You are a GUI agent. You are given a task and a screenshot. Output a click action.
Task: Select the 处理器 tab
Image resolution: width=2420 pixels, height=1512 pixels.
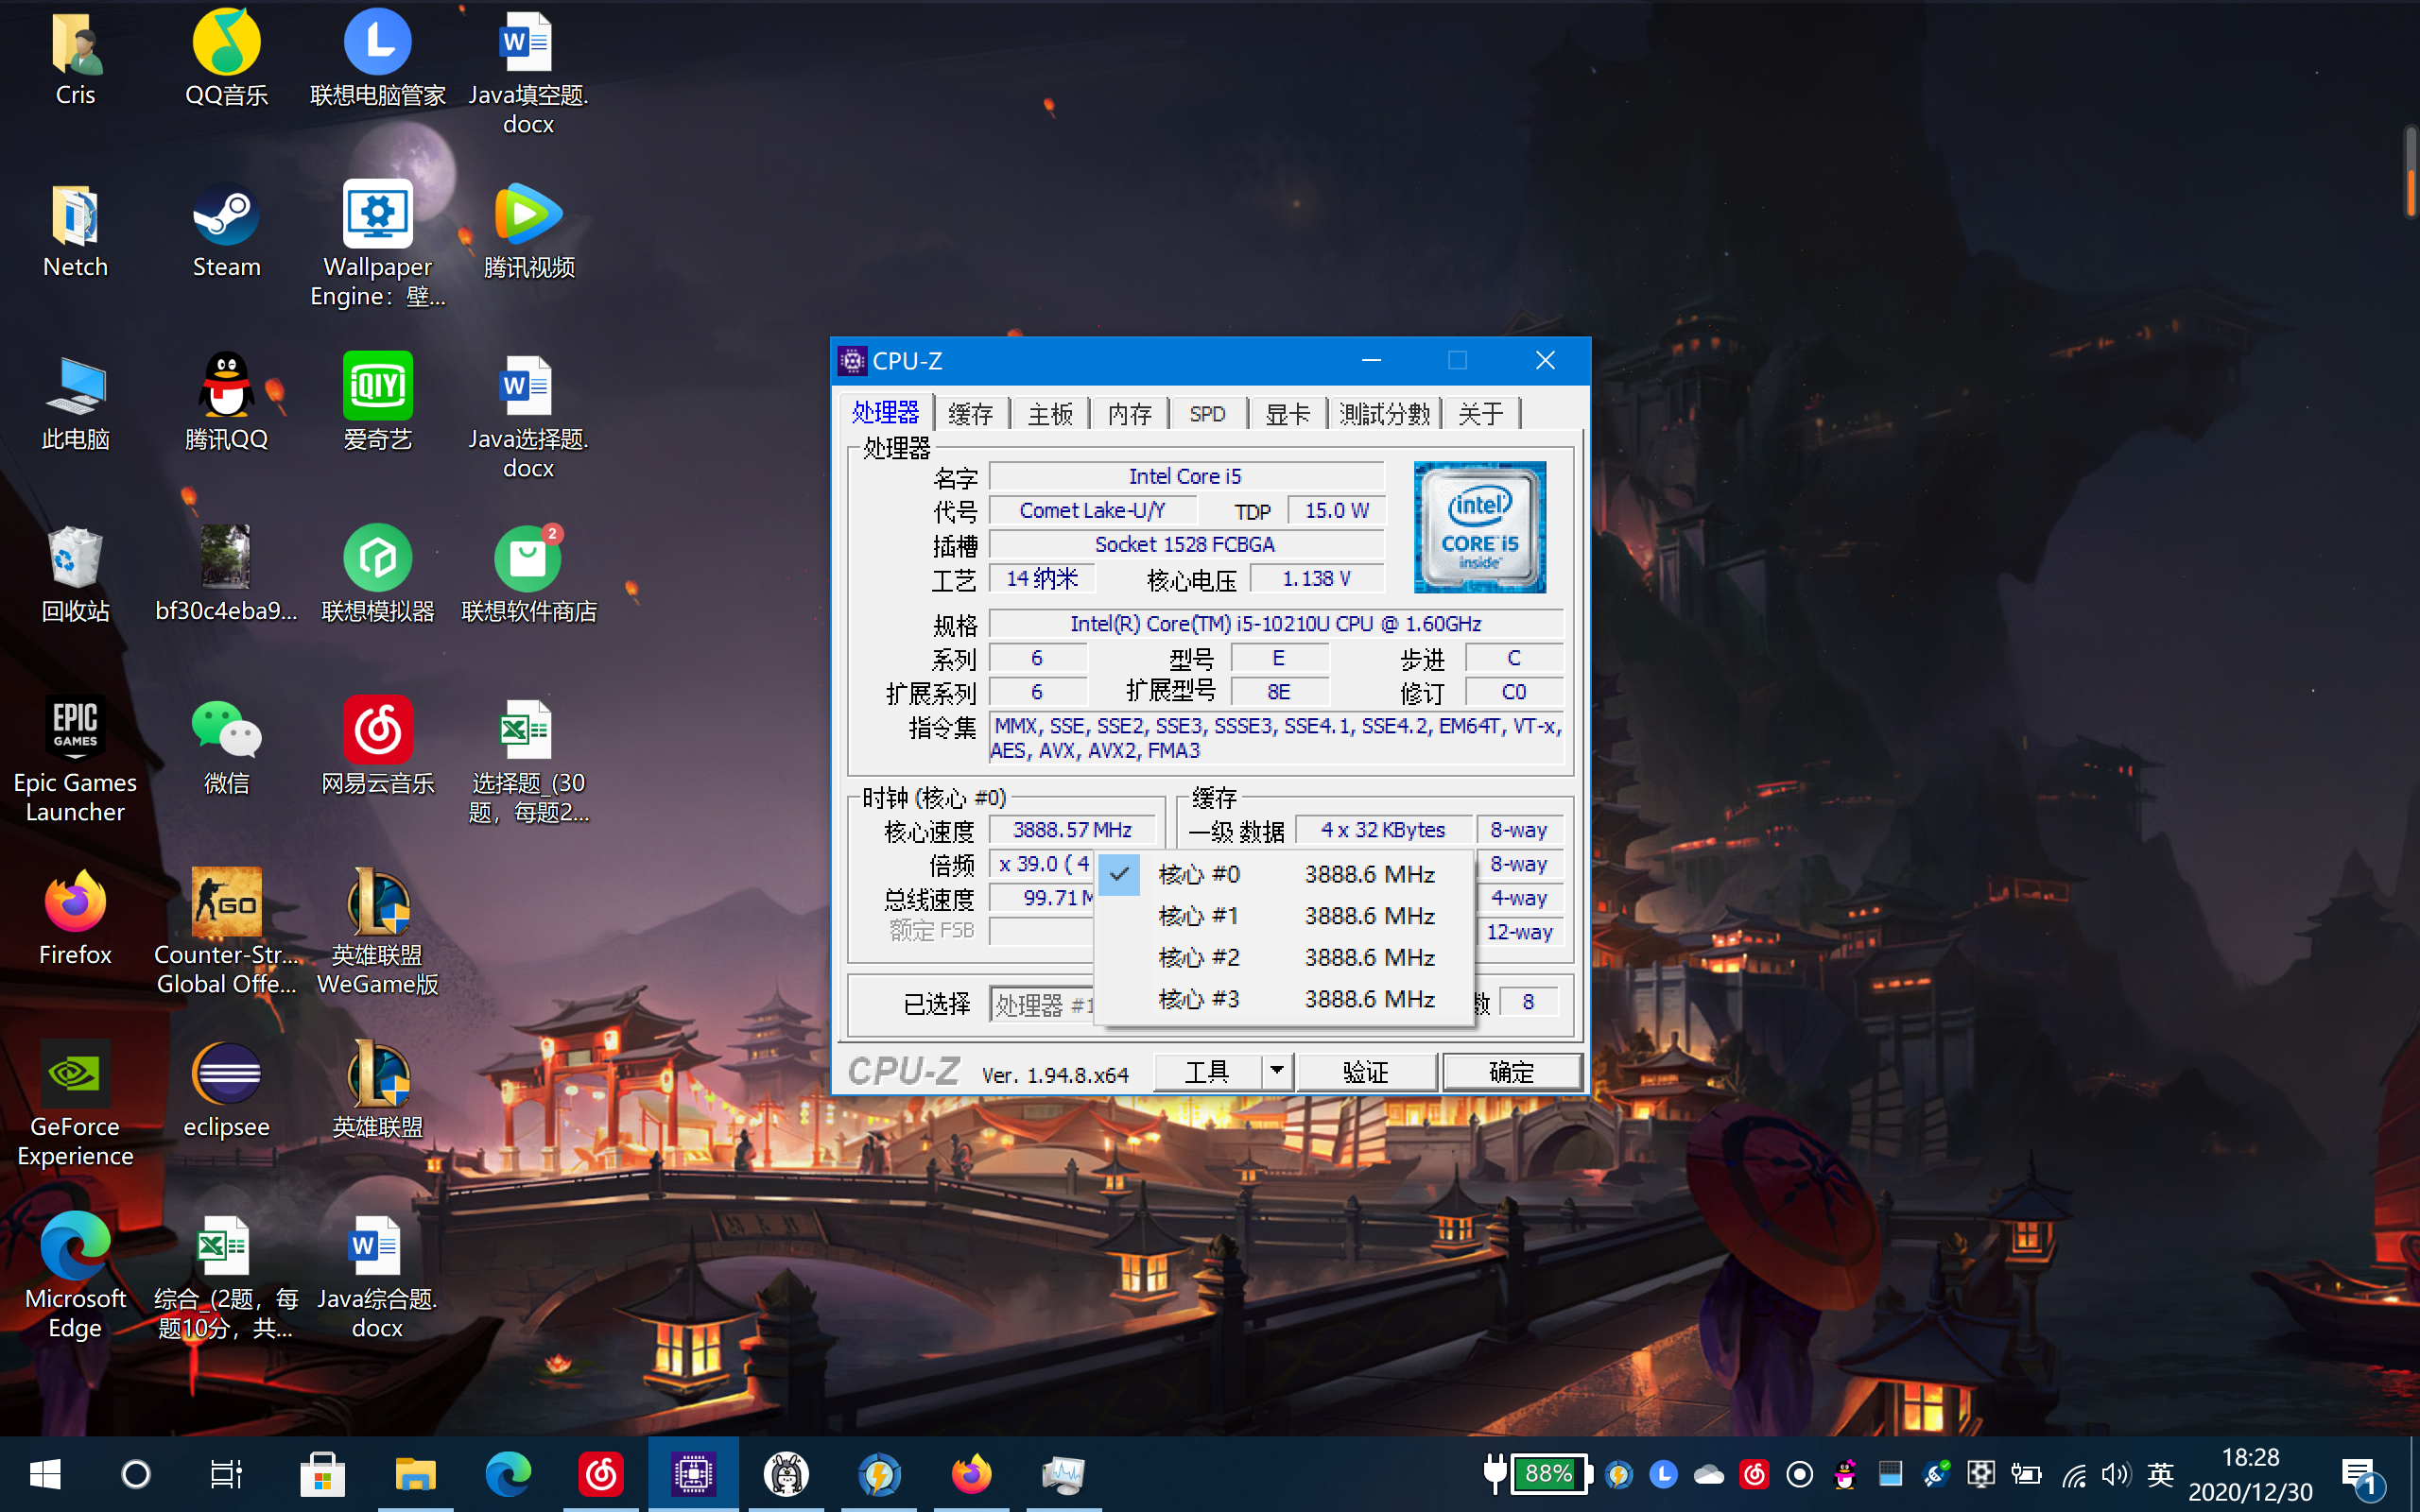(886, 412)
